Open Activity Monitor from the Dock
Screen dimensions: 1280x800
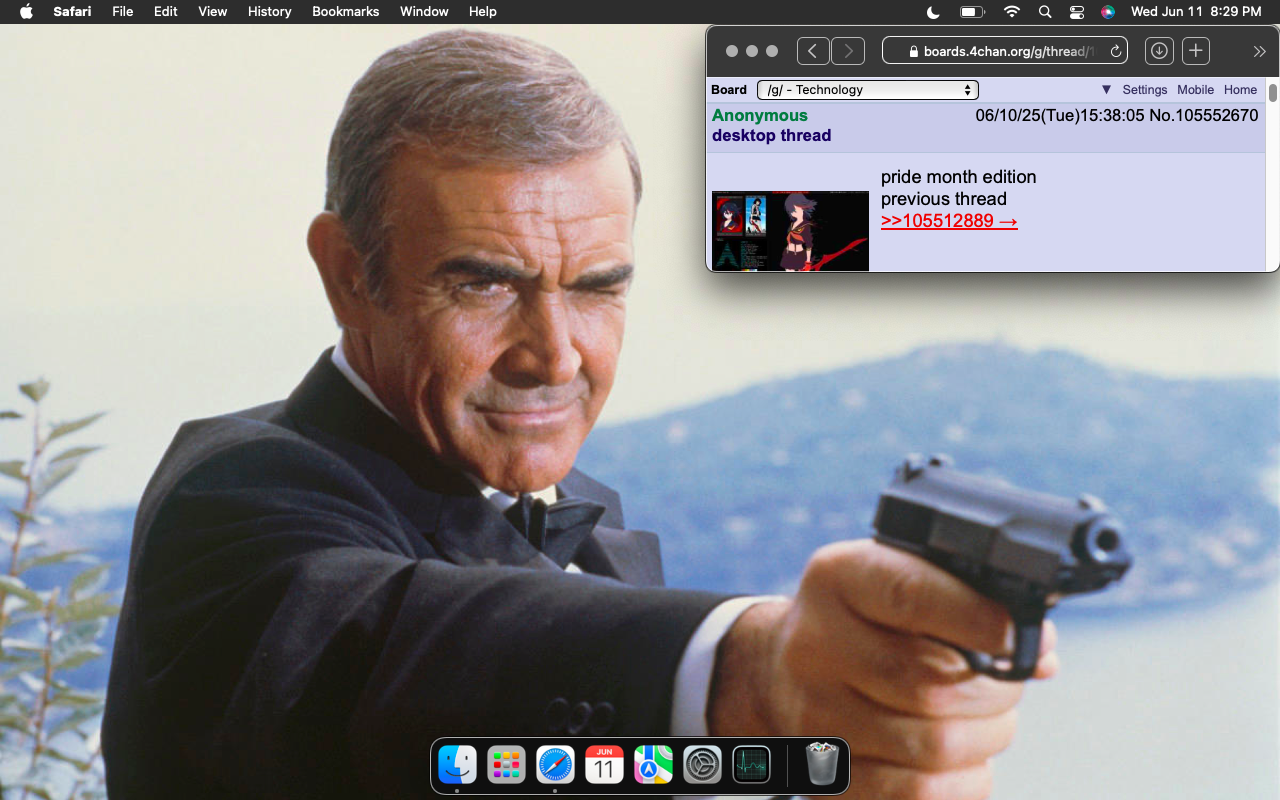[x=751, y=766]
